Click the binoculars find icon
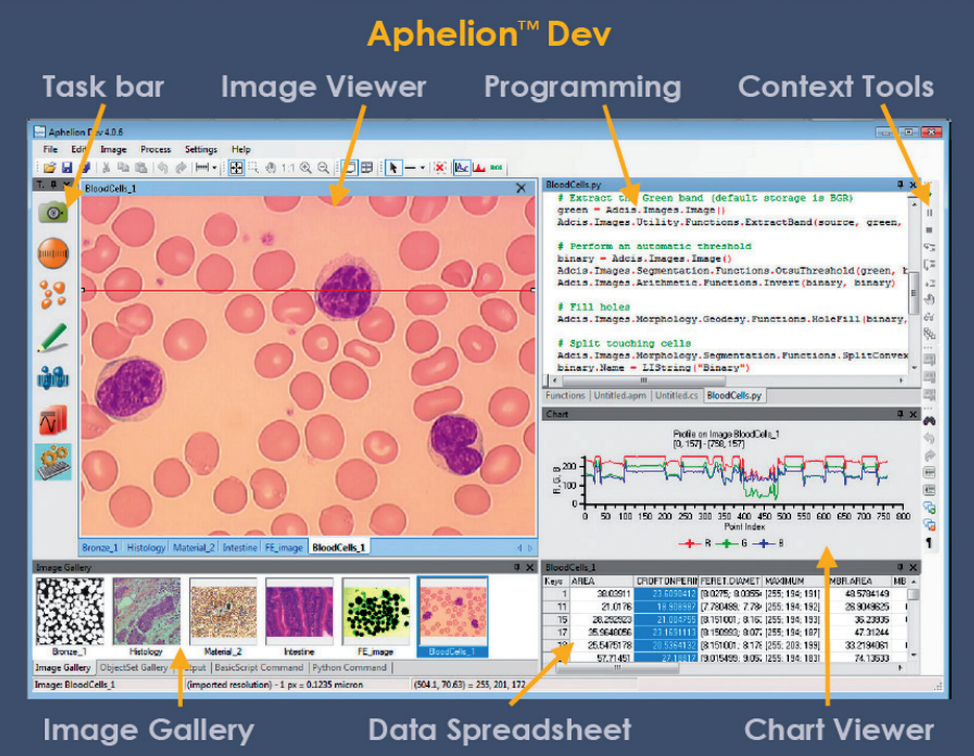This screenshot has height=756, width=974. pos(930,421)
